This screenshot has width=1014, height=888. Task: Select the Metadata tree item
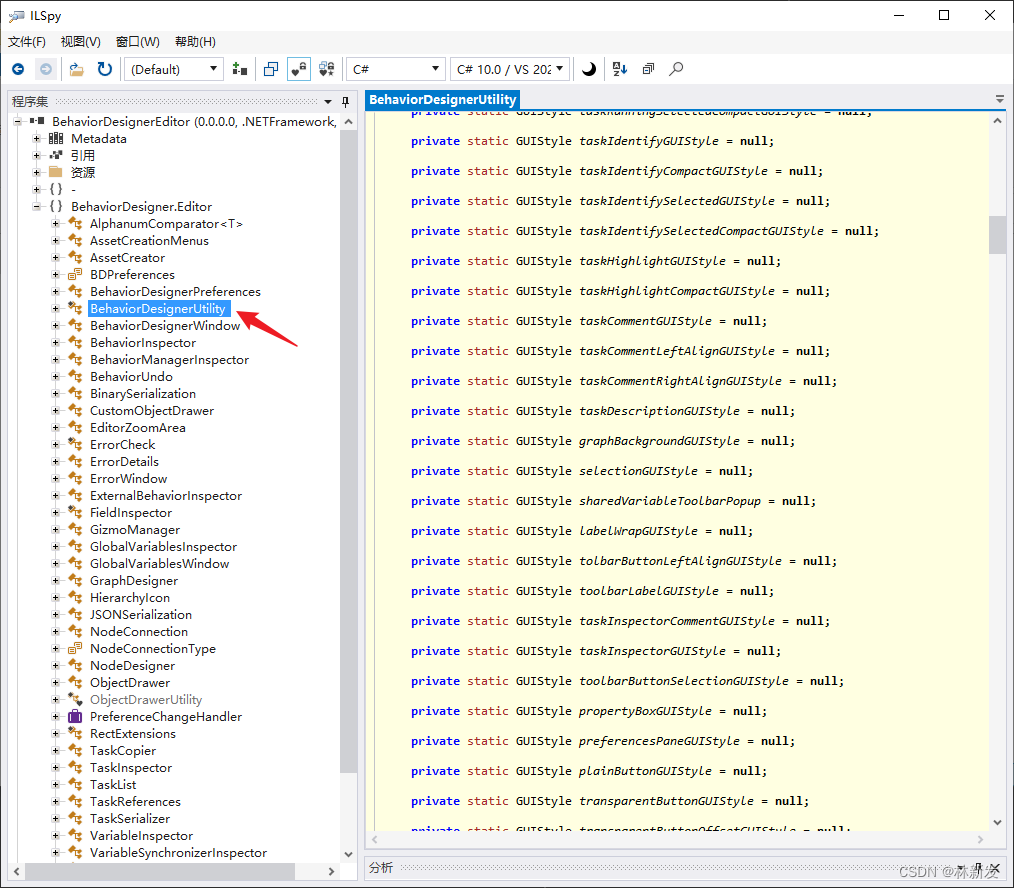click(x=98, y=138)
